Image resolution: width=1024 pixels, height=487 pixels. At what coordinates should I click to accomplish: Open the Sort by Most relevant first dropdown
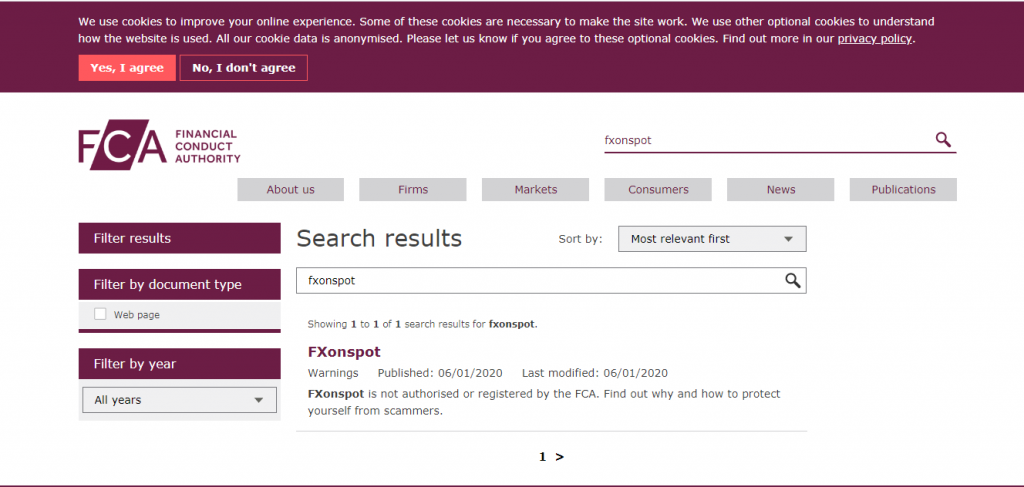click(712, 239)
